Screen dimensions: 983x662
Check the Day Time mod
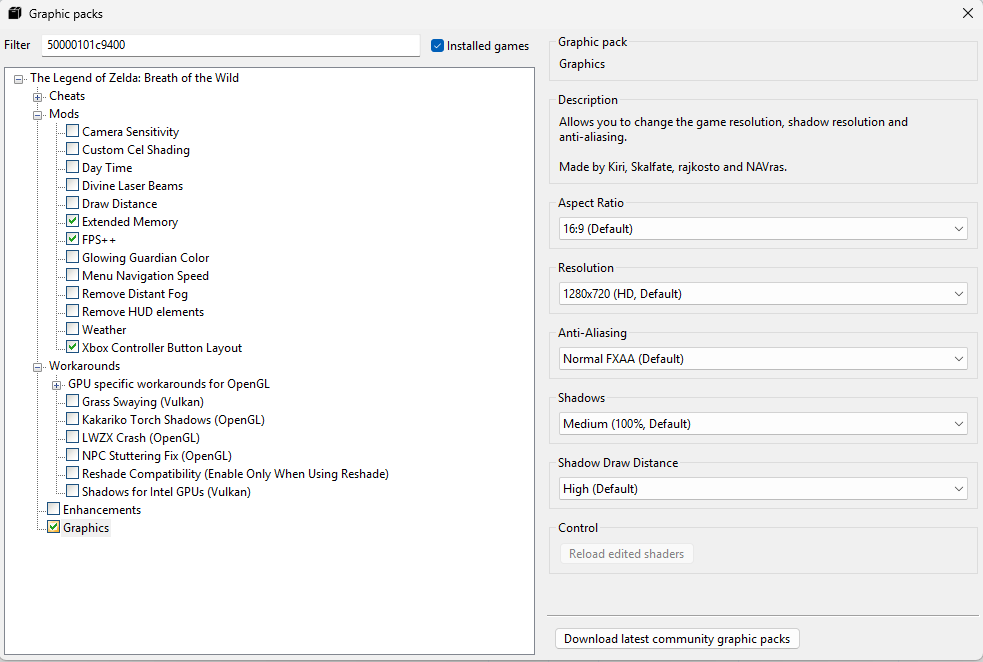pyautogui.click(x=73, y=167)
